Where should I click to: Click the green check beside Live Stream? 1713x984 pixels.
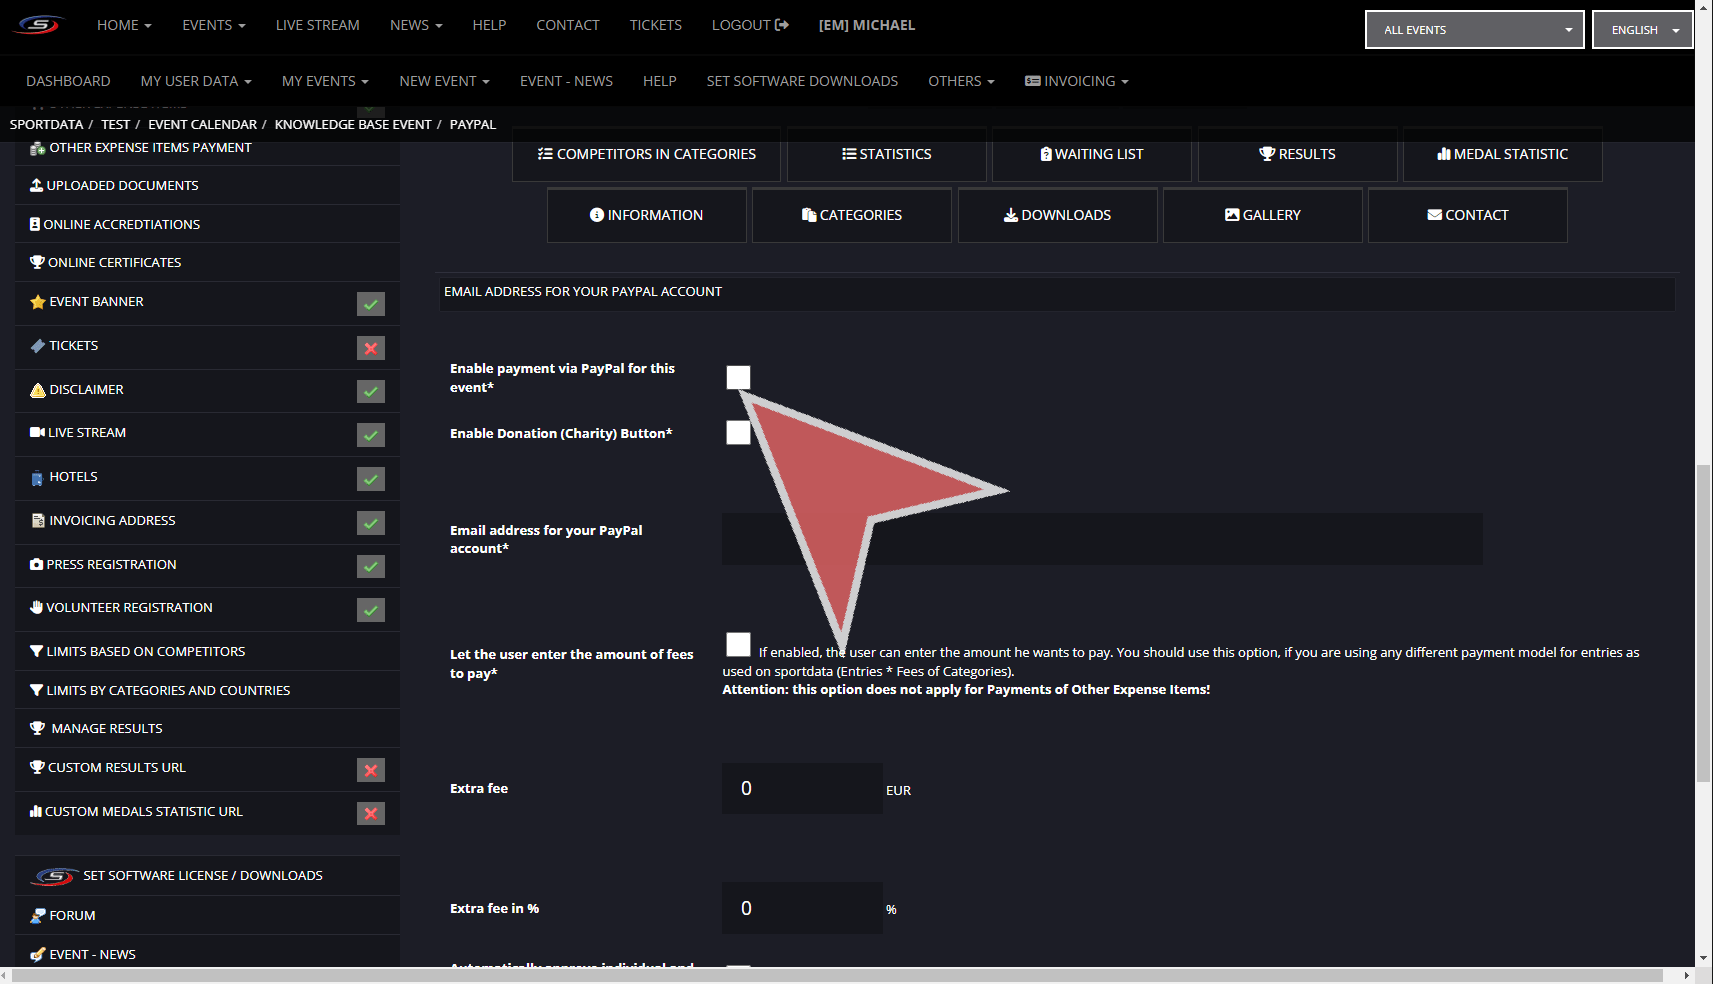[371, 435]
